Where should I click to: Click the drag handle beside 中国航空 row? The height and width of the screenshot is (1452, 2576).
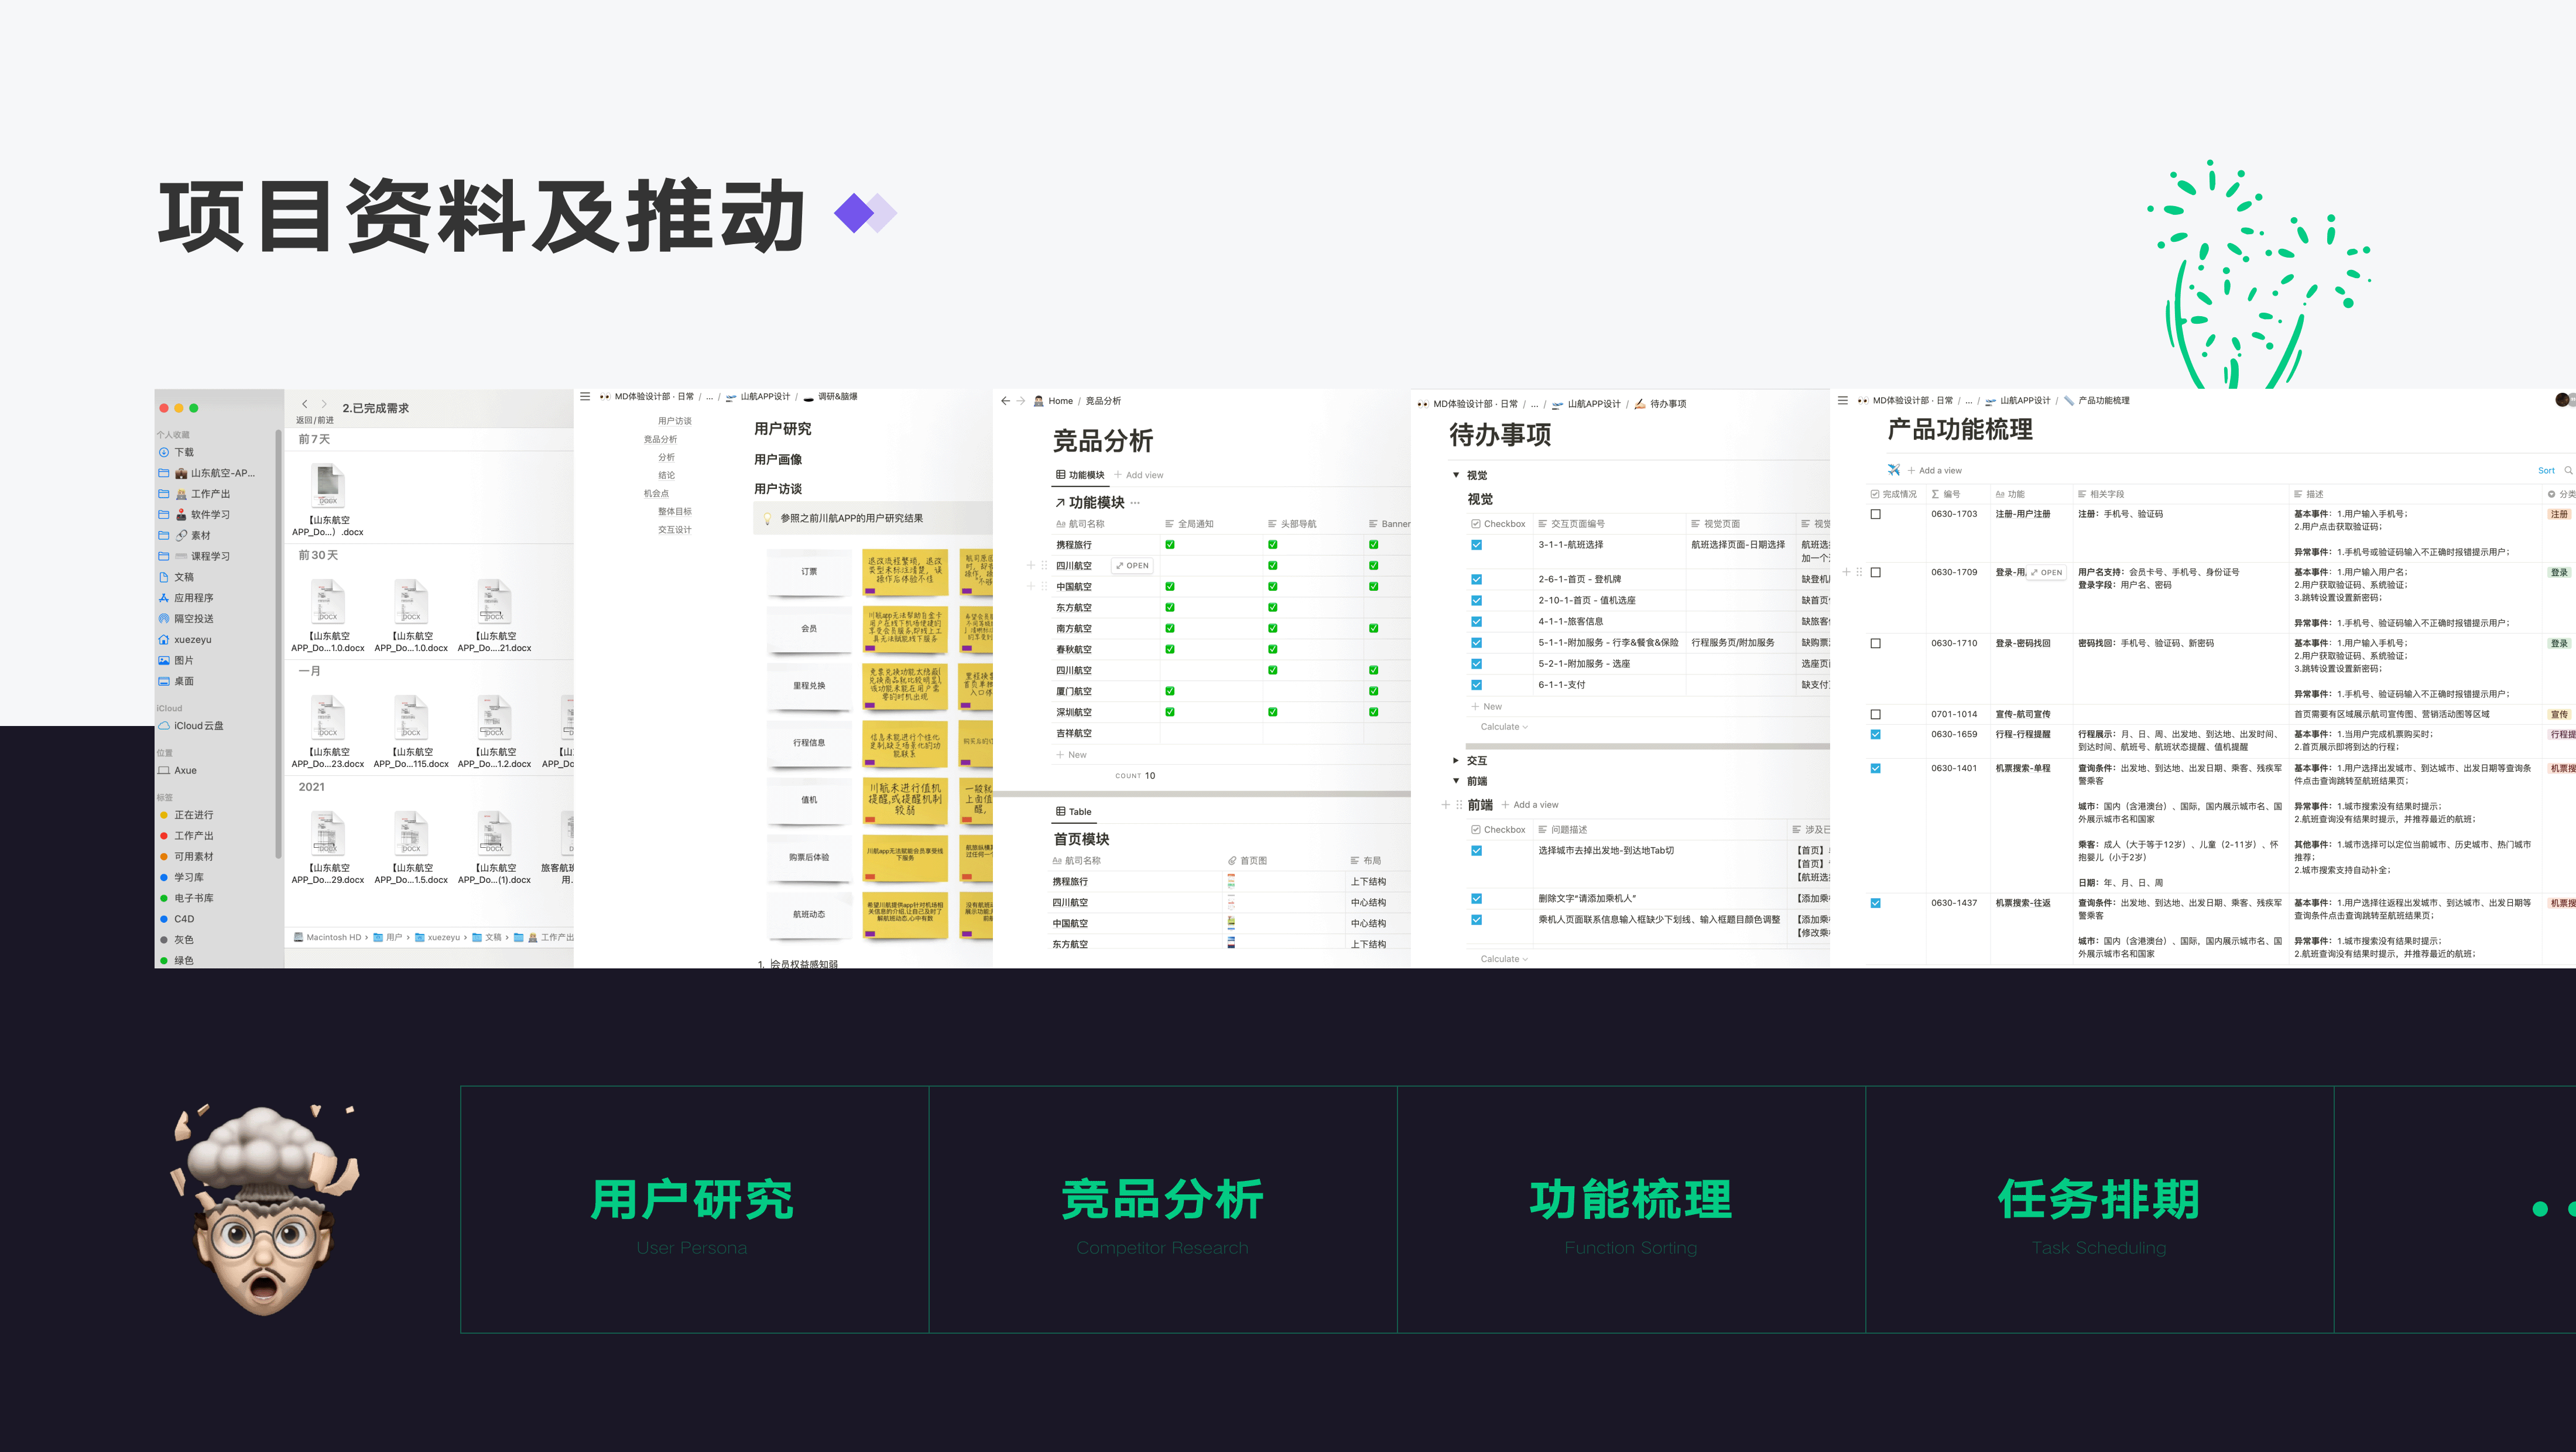(x=1044, y=586)
